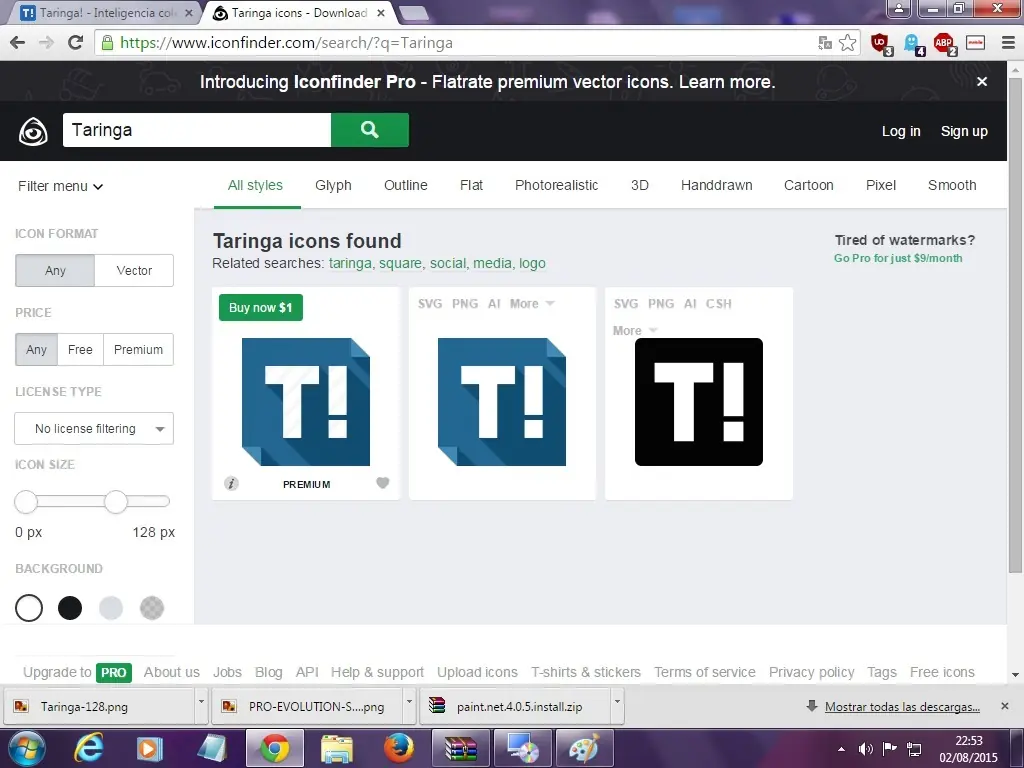Click the browser address bar URL
This screenshot has height=768, width=1024.
[286, 43]
